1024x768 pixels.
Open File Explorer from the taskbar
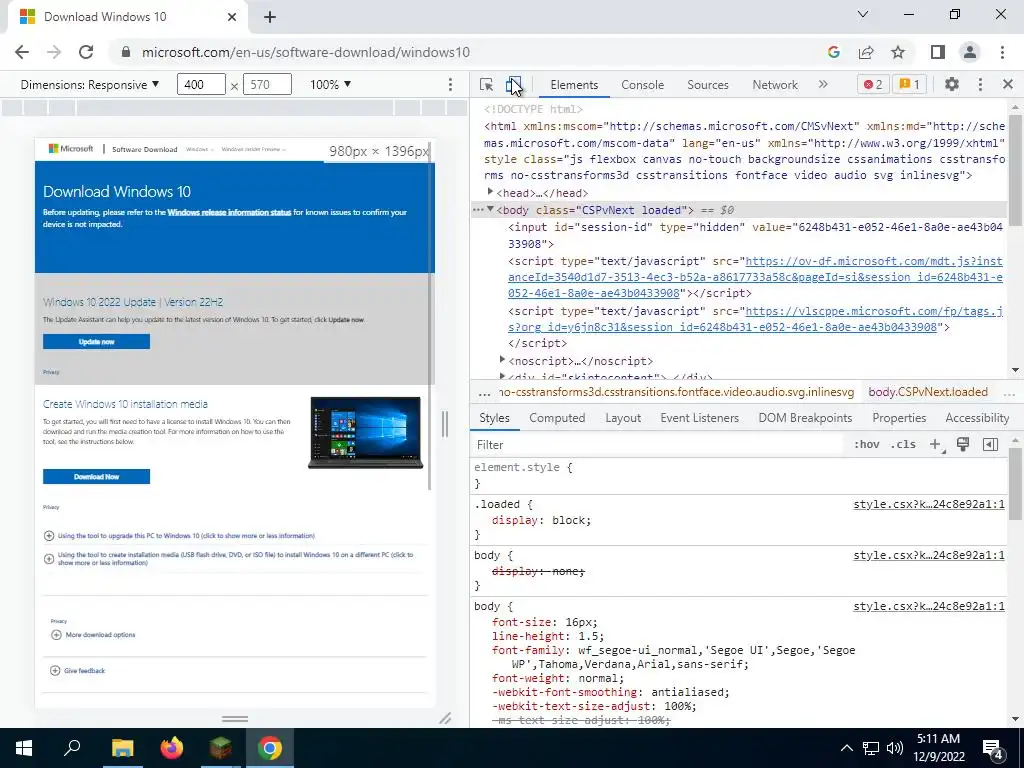tap(122, 748)
